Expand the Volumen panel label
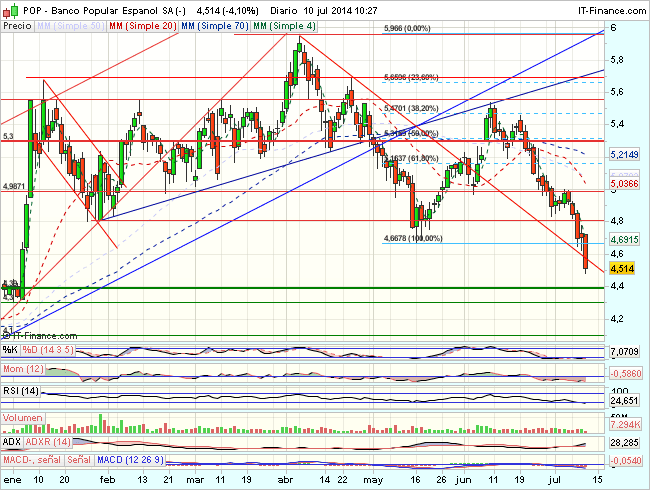 click(x=23, y=417)
